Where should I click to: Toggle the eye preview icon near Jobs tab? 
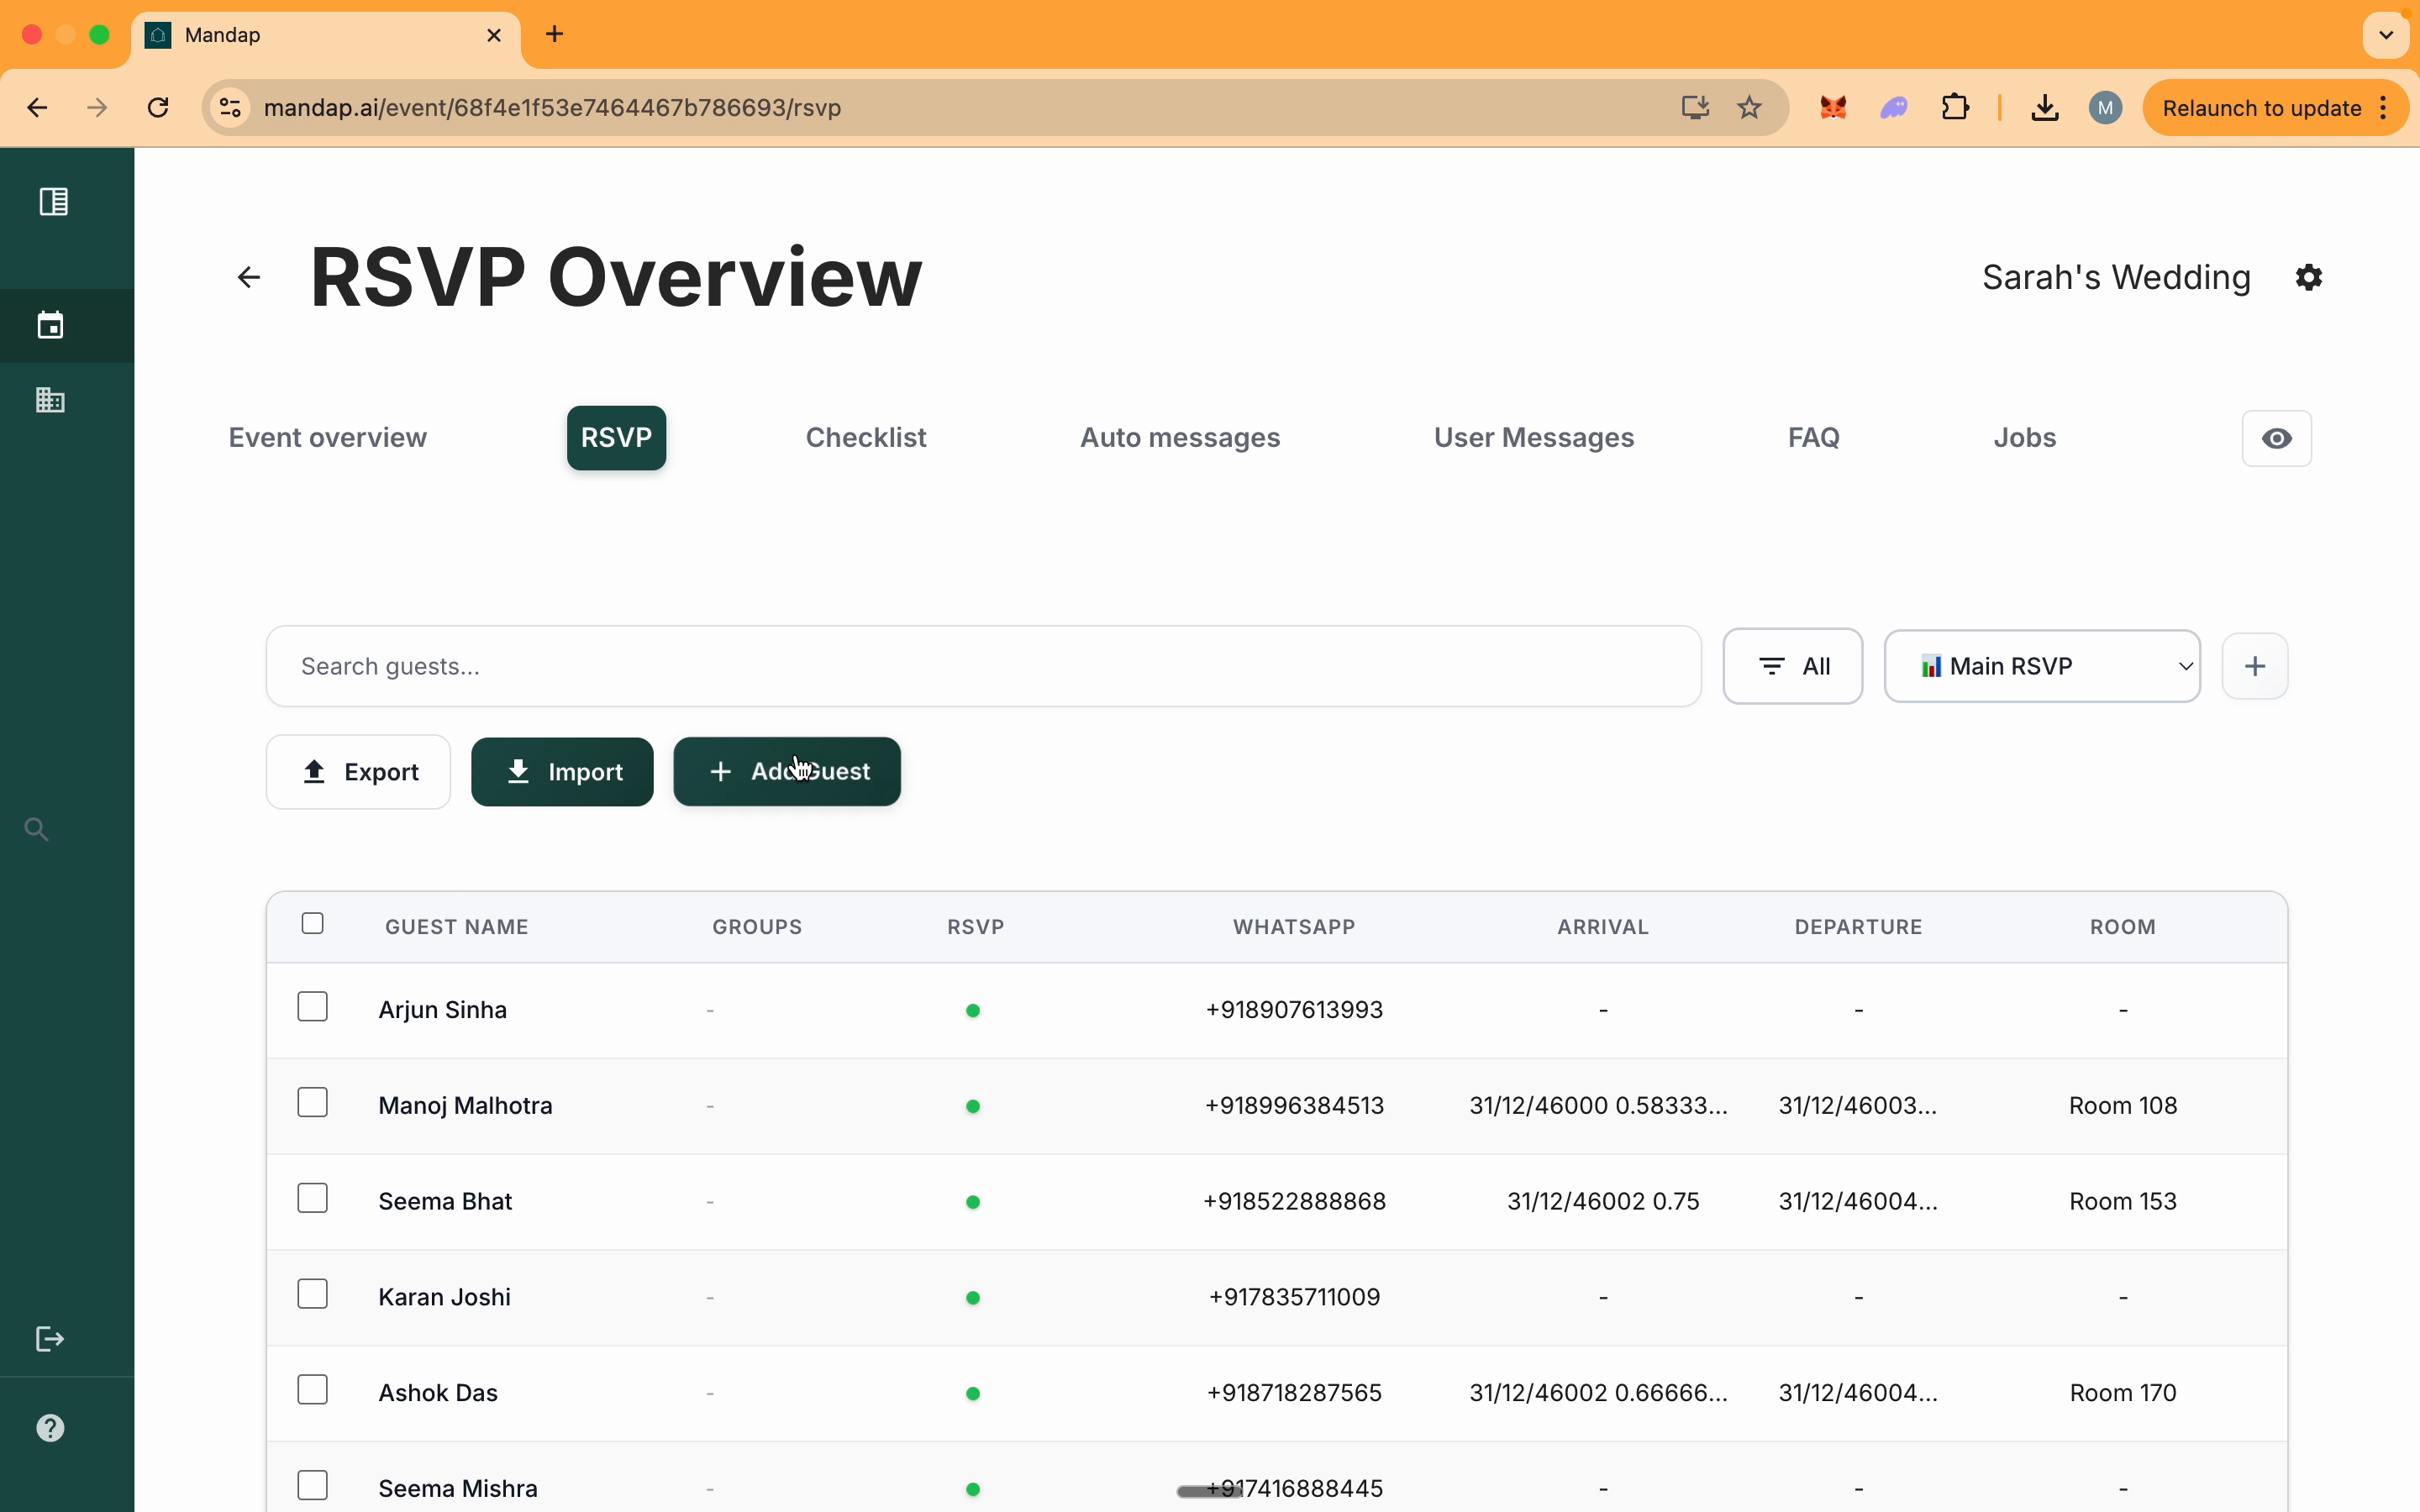click(2278, 438)
